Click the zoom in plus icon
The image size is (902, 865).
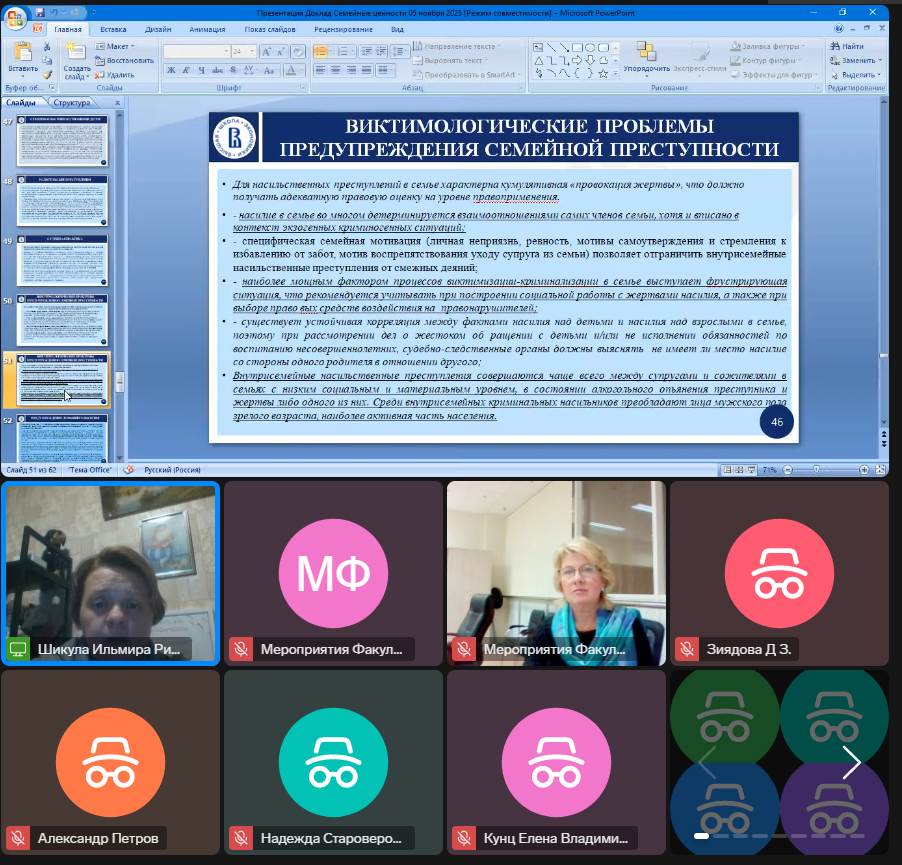tap(864, 469)
